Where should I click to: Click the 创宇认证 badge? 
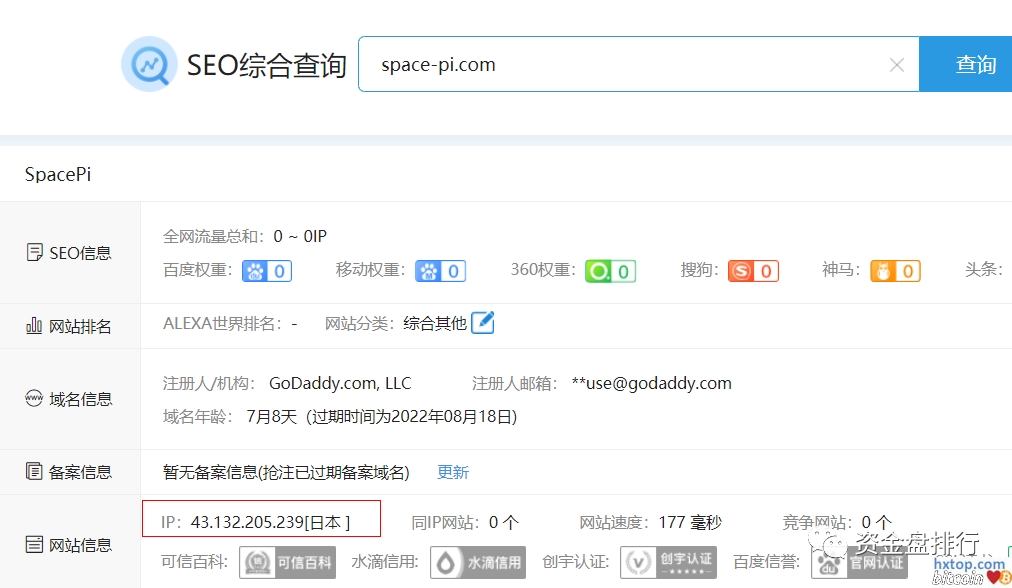point(670,562)
